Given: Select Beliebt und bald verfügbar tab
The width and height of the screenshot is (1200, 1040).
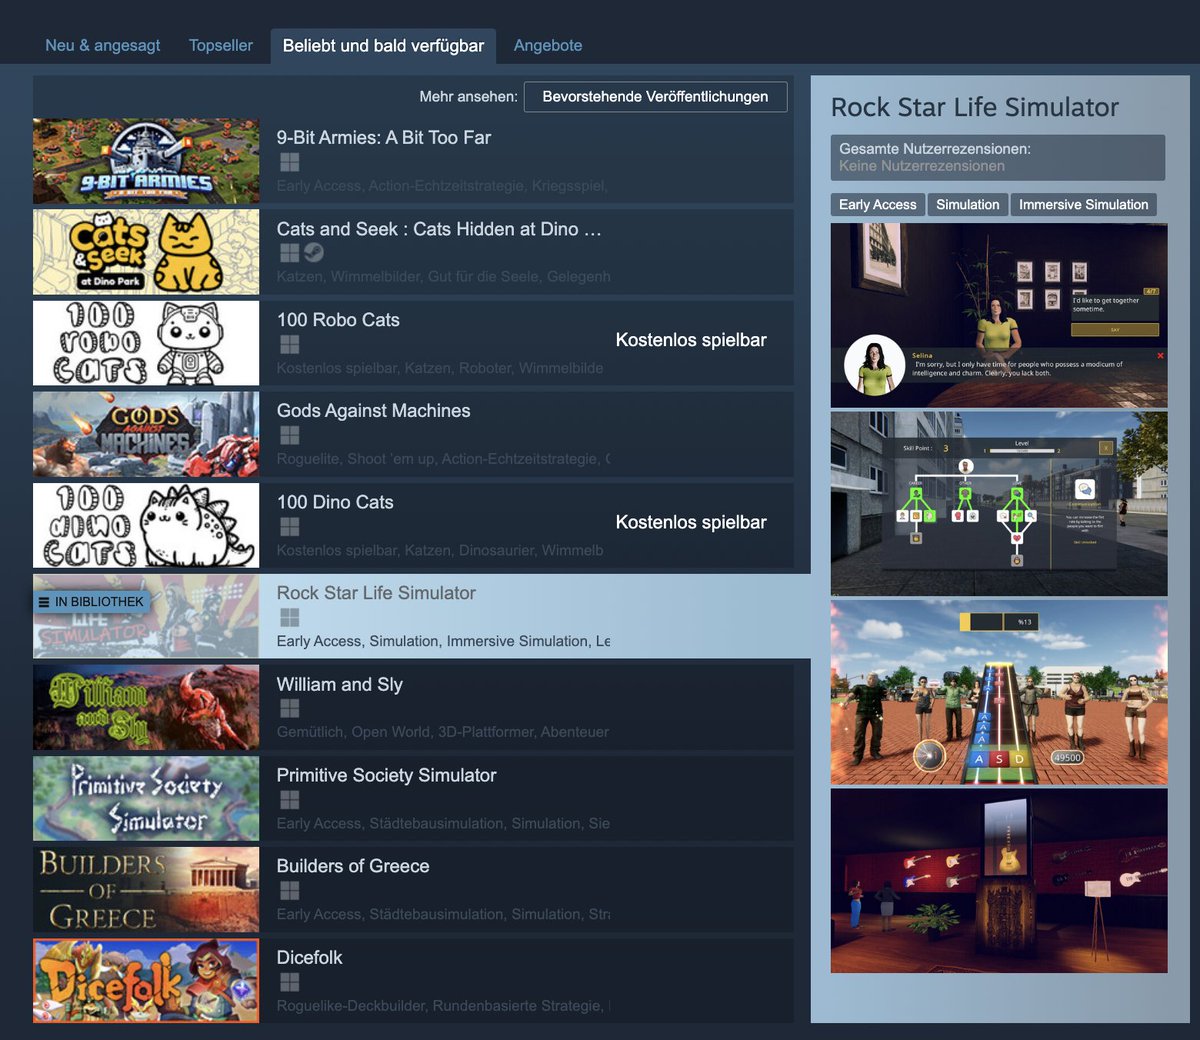Looking at the screenshot, I should coord(383,46).
